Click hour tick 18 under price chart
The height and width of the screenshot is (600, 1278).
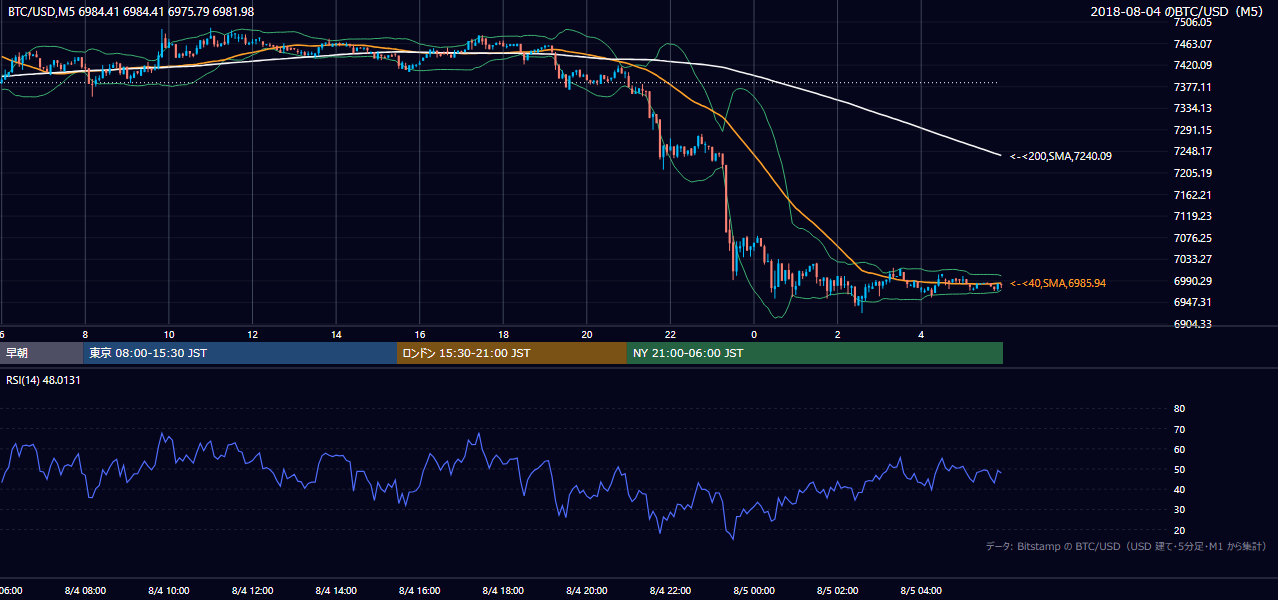503,335
